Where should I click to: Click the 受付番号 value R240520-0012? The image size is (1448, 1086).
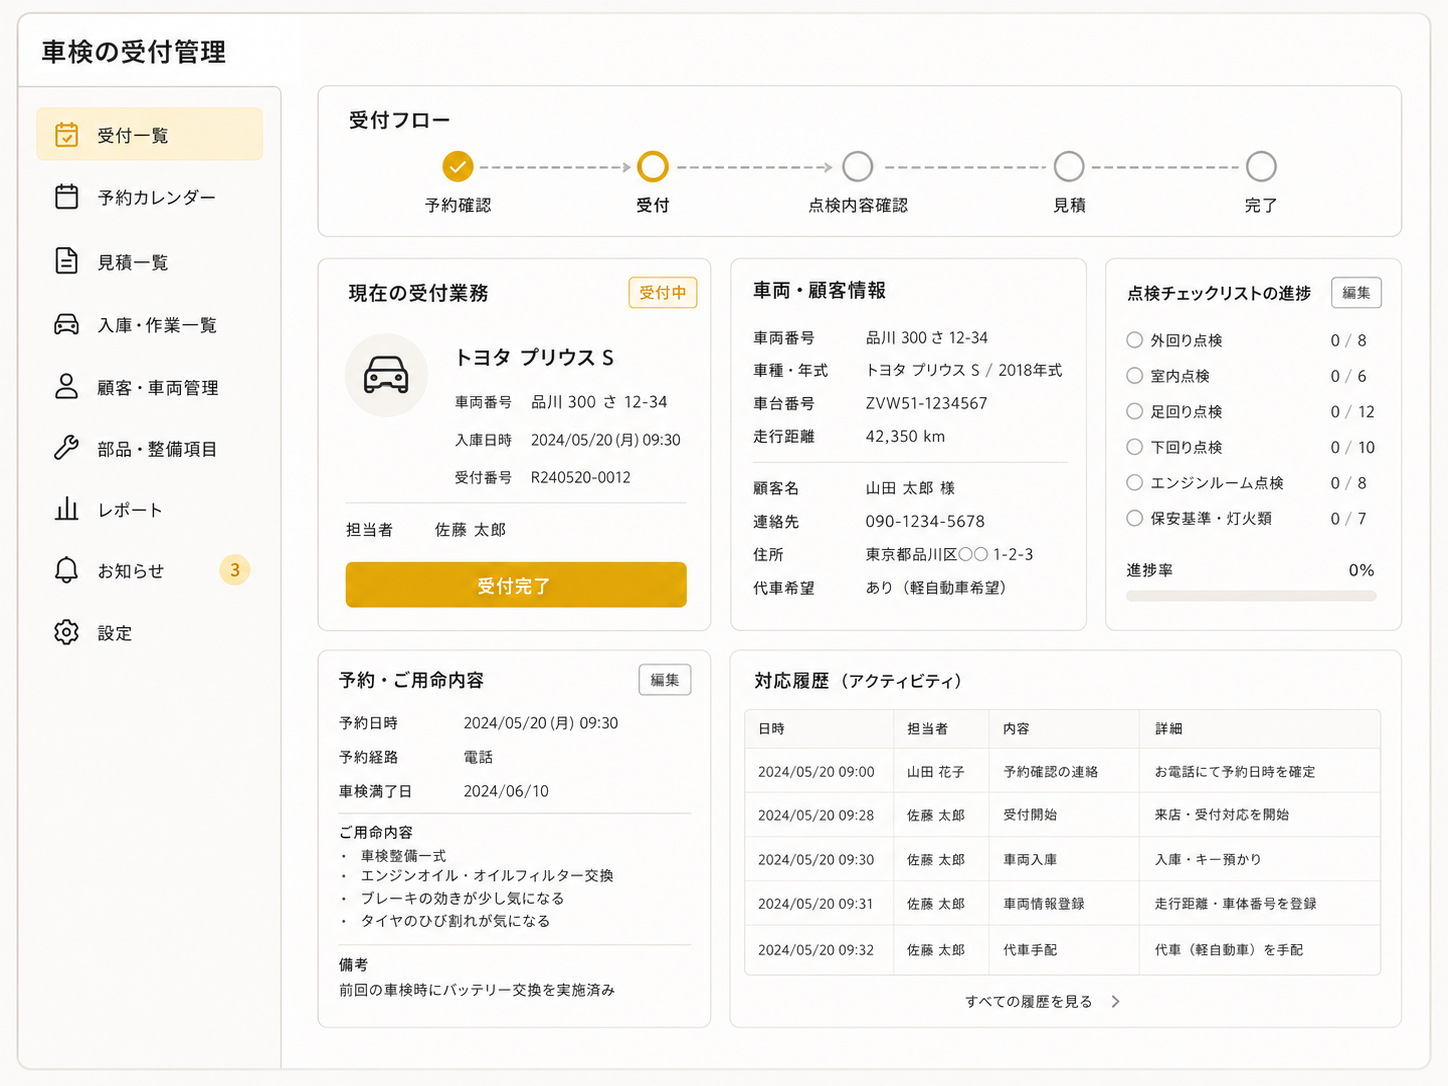[x=581, y=477]
